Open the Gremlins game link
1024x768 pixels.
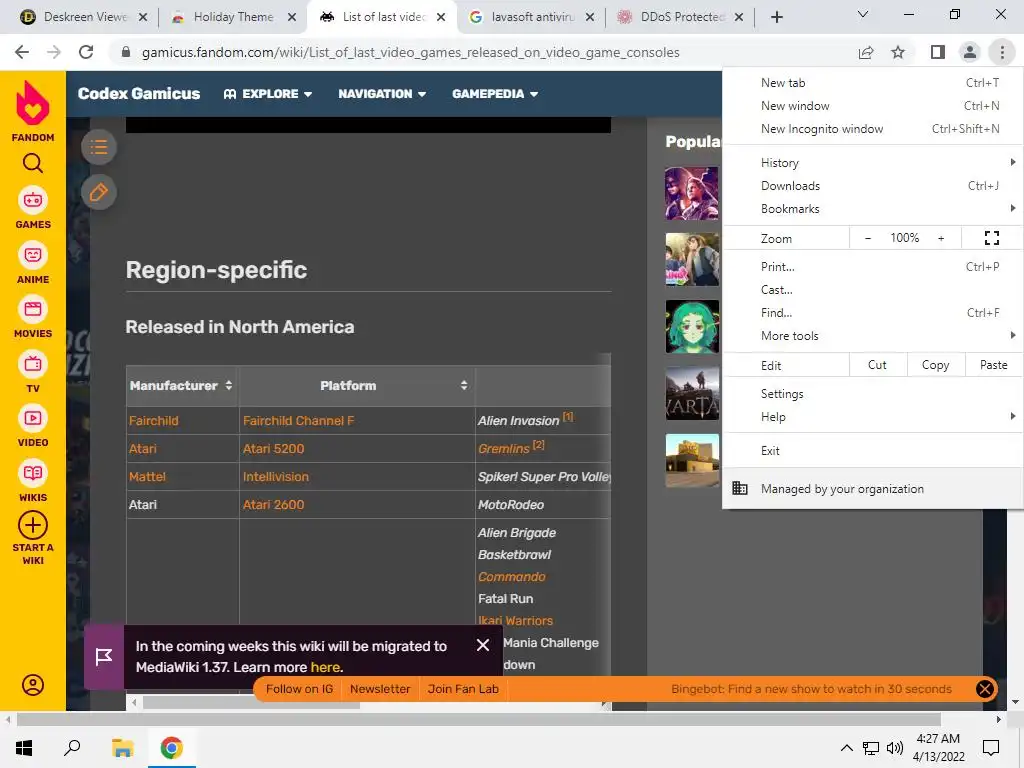(x=504, y=449)
